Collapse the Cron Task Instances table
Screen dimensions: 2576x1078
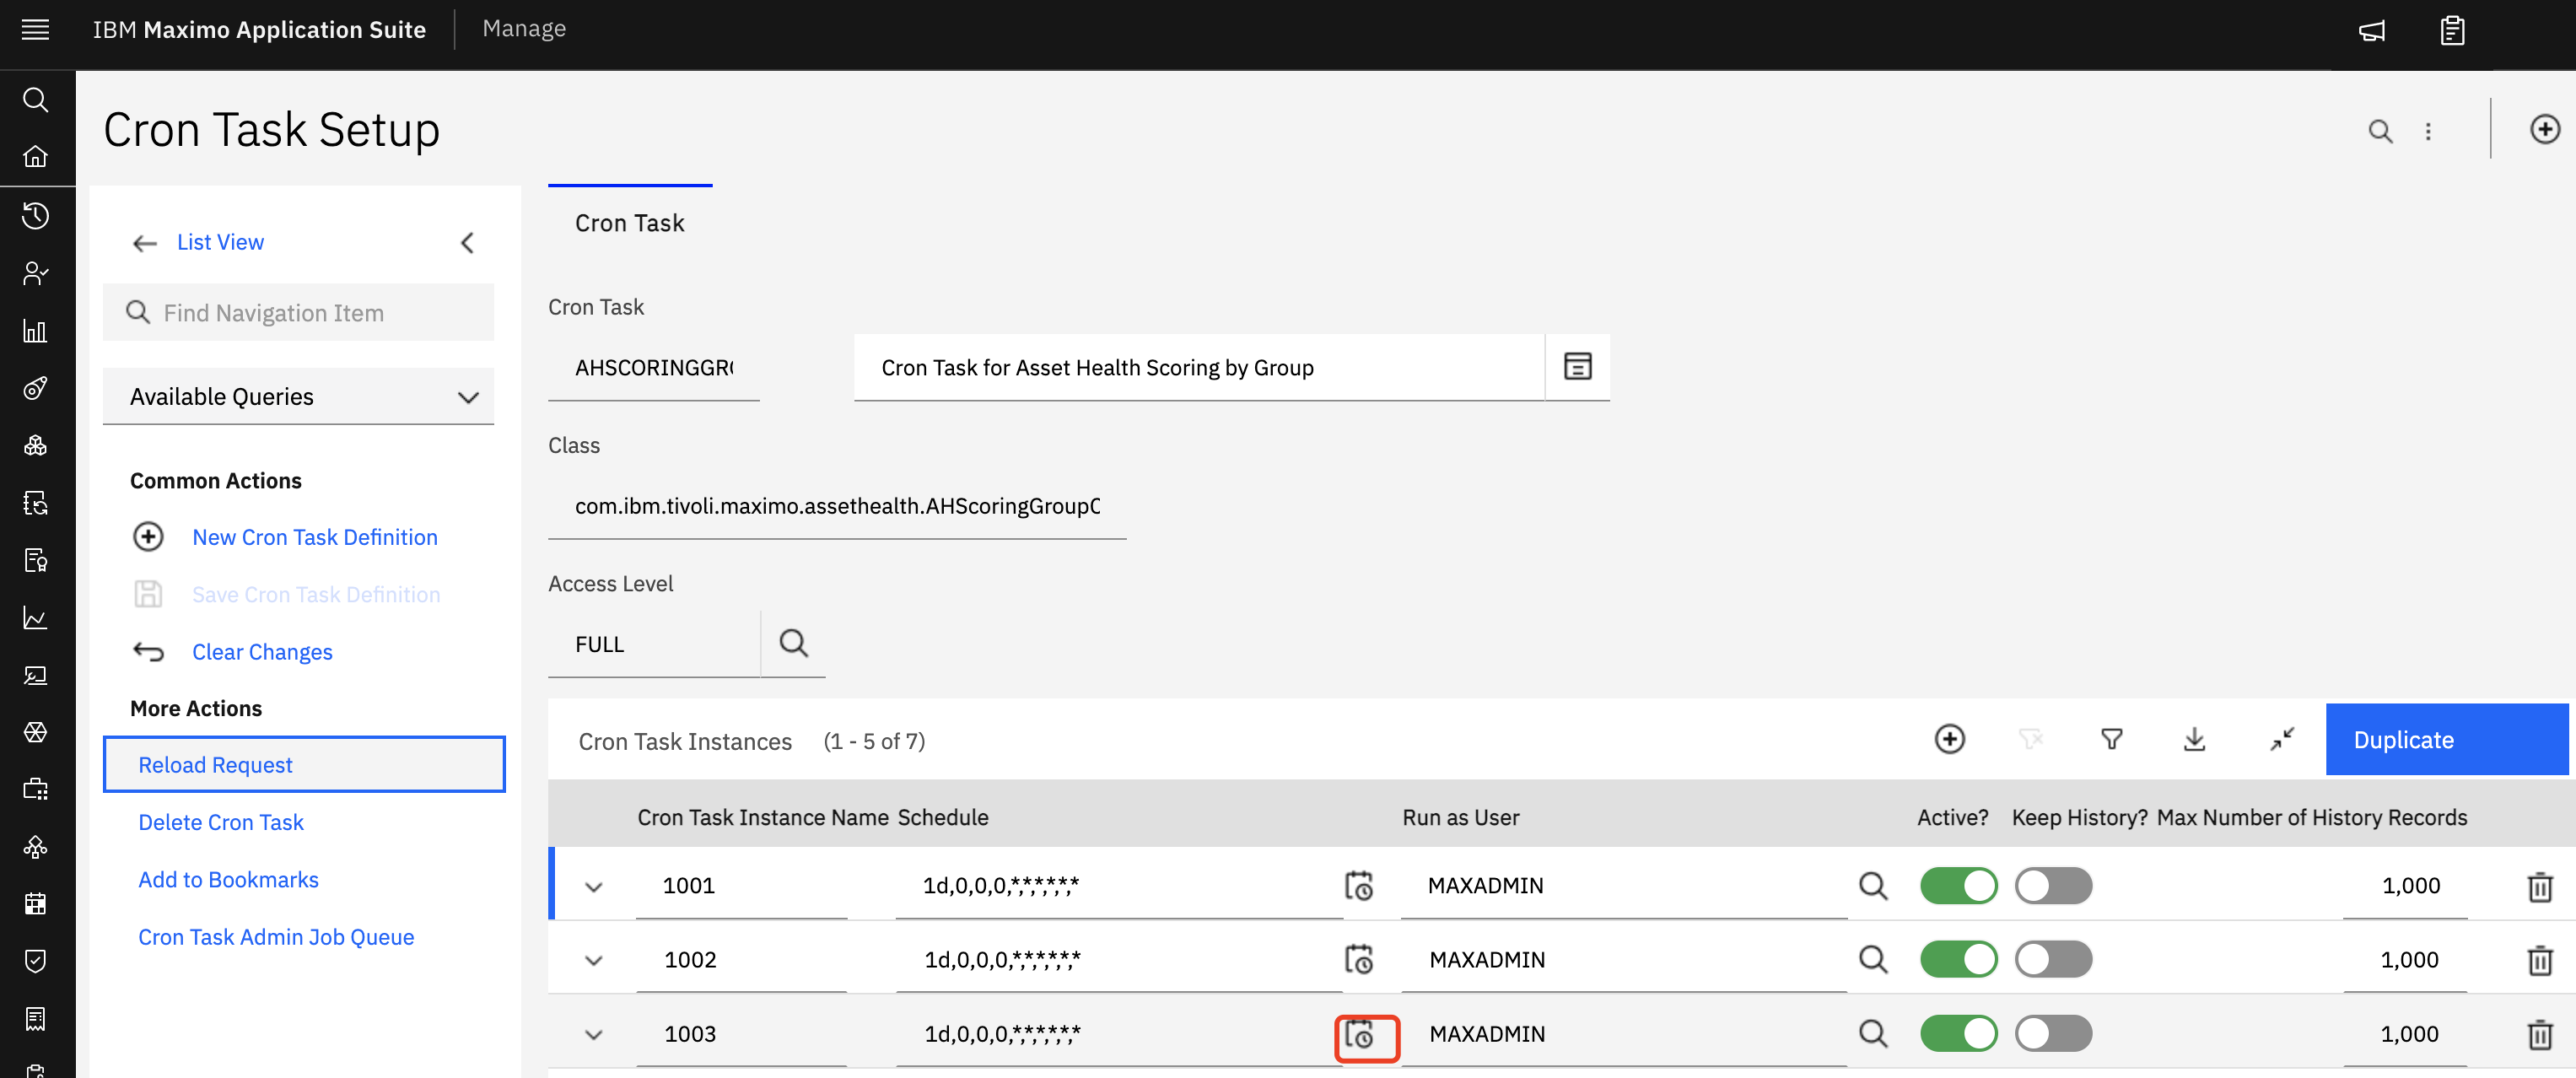[x=2281, y=739]
